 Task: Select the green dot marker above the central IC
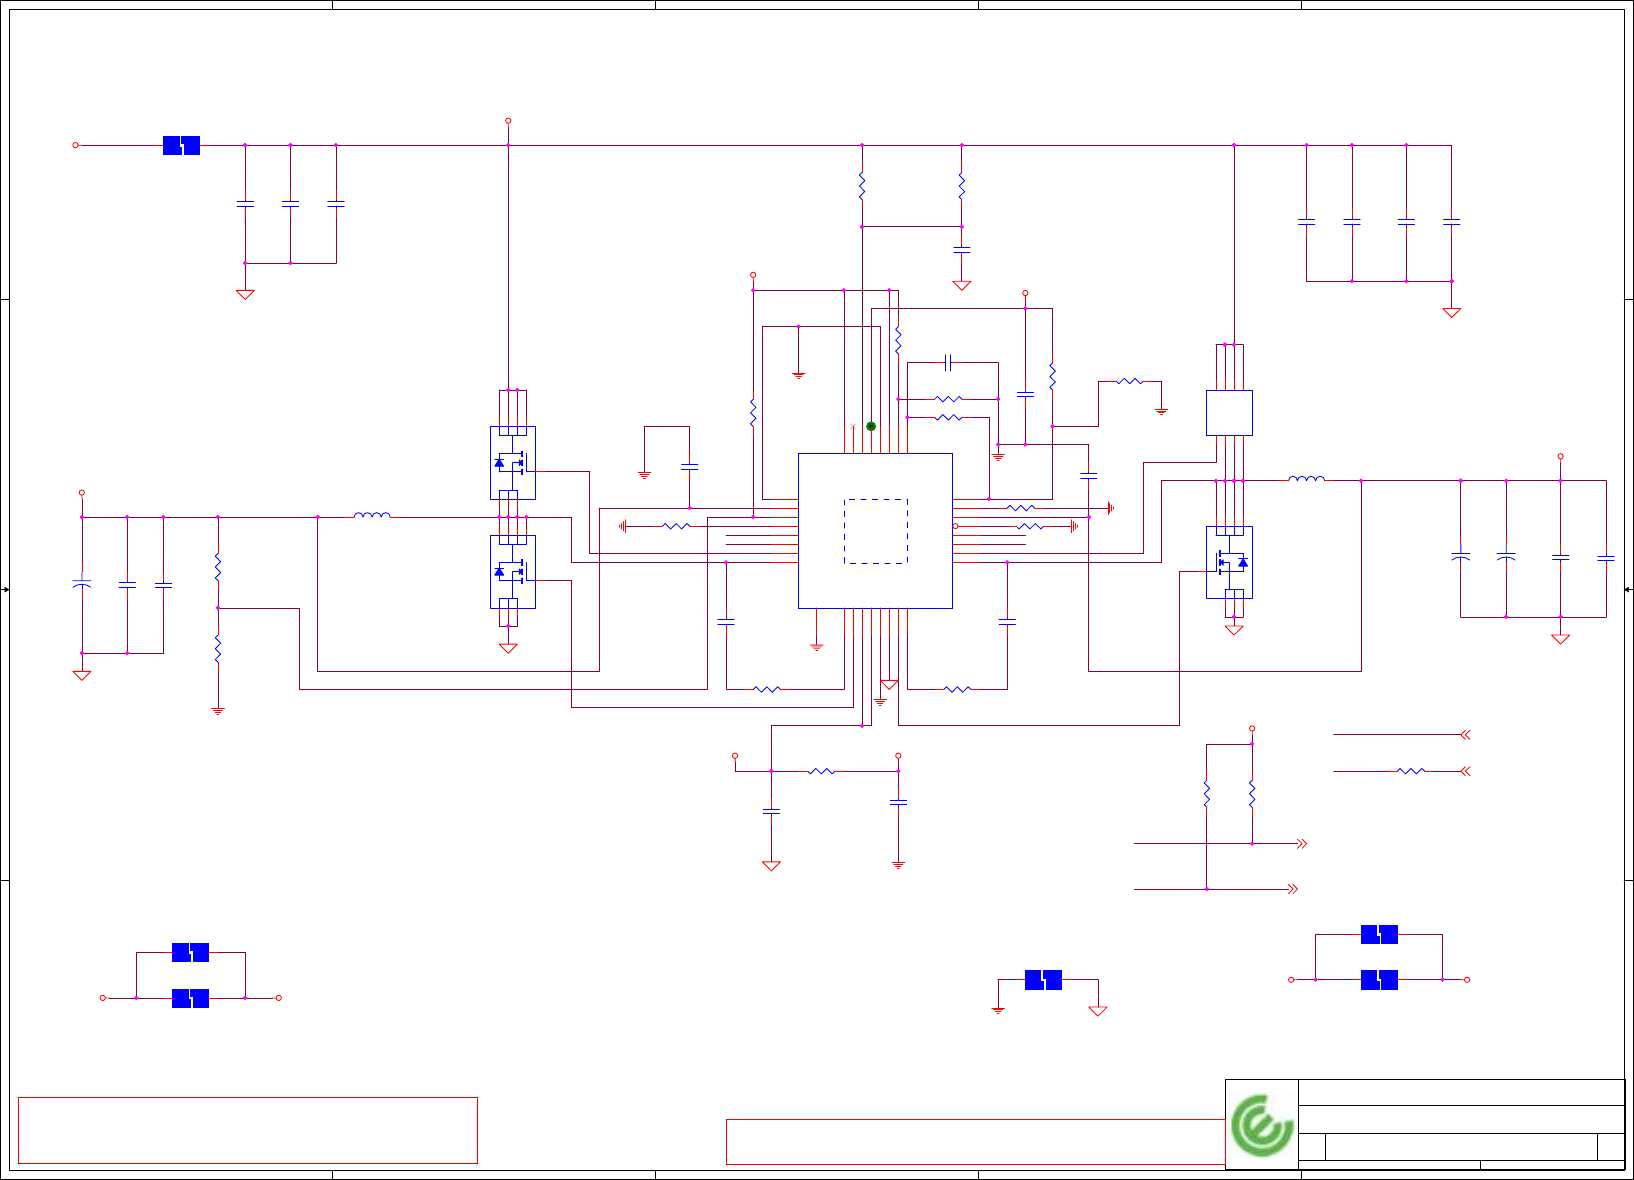coord(871,426)
